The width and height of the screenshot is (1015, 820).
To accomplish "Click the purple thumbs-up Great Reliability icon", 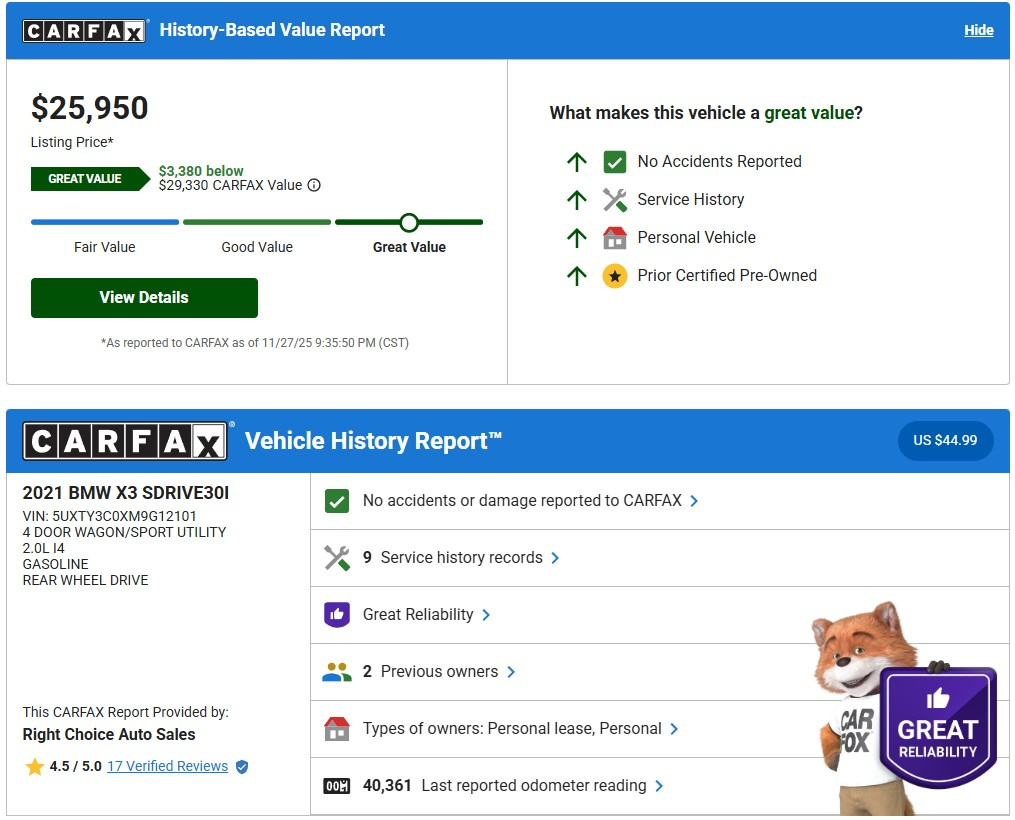I will point(337,615).
